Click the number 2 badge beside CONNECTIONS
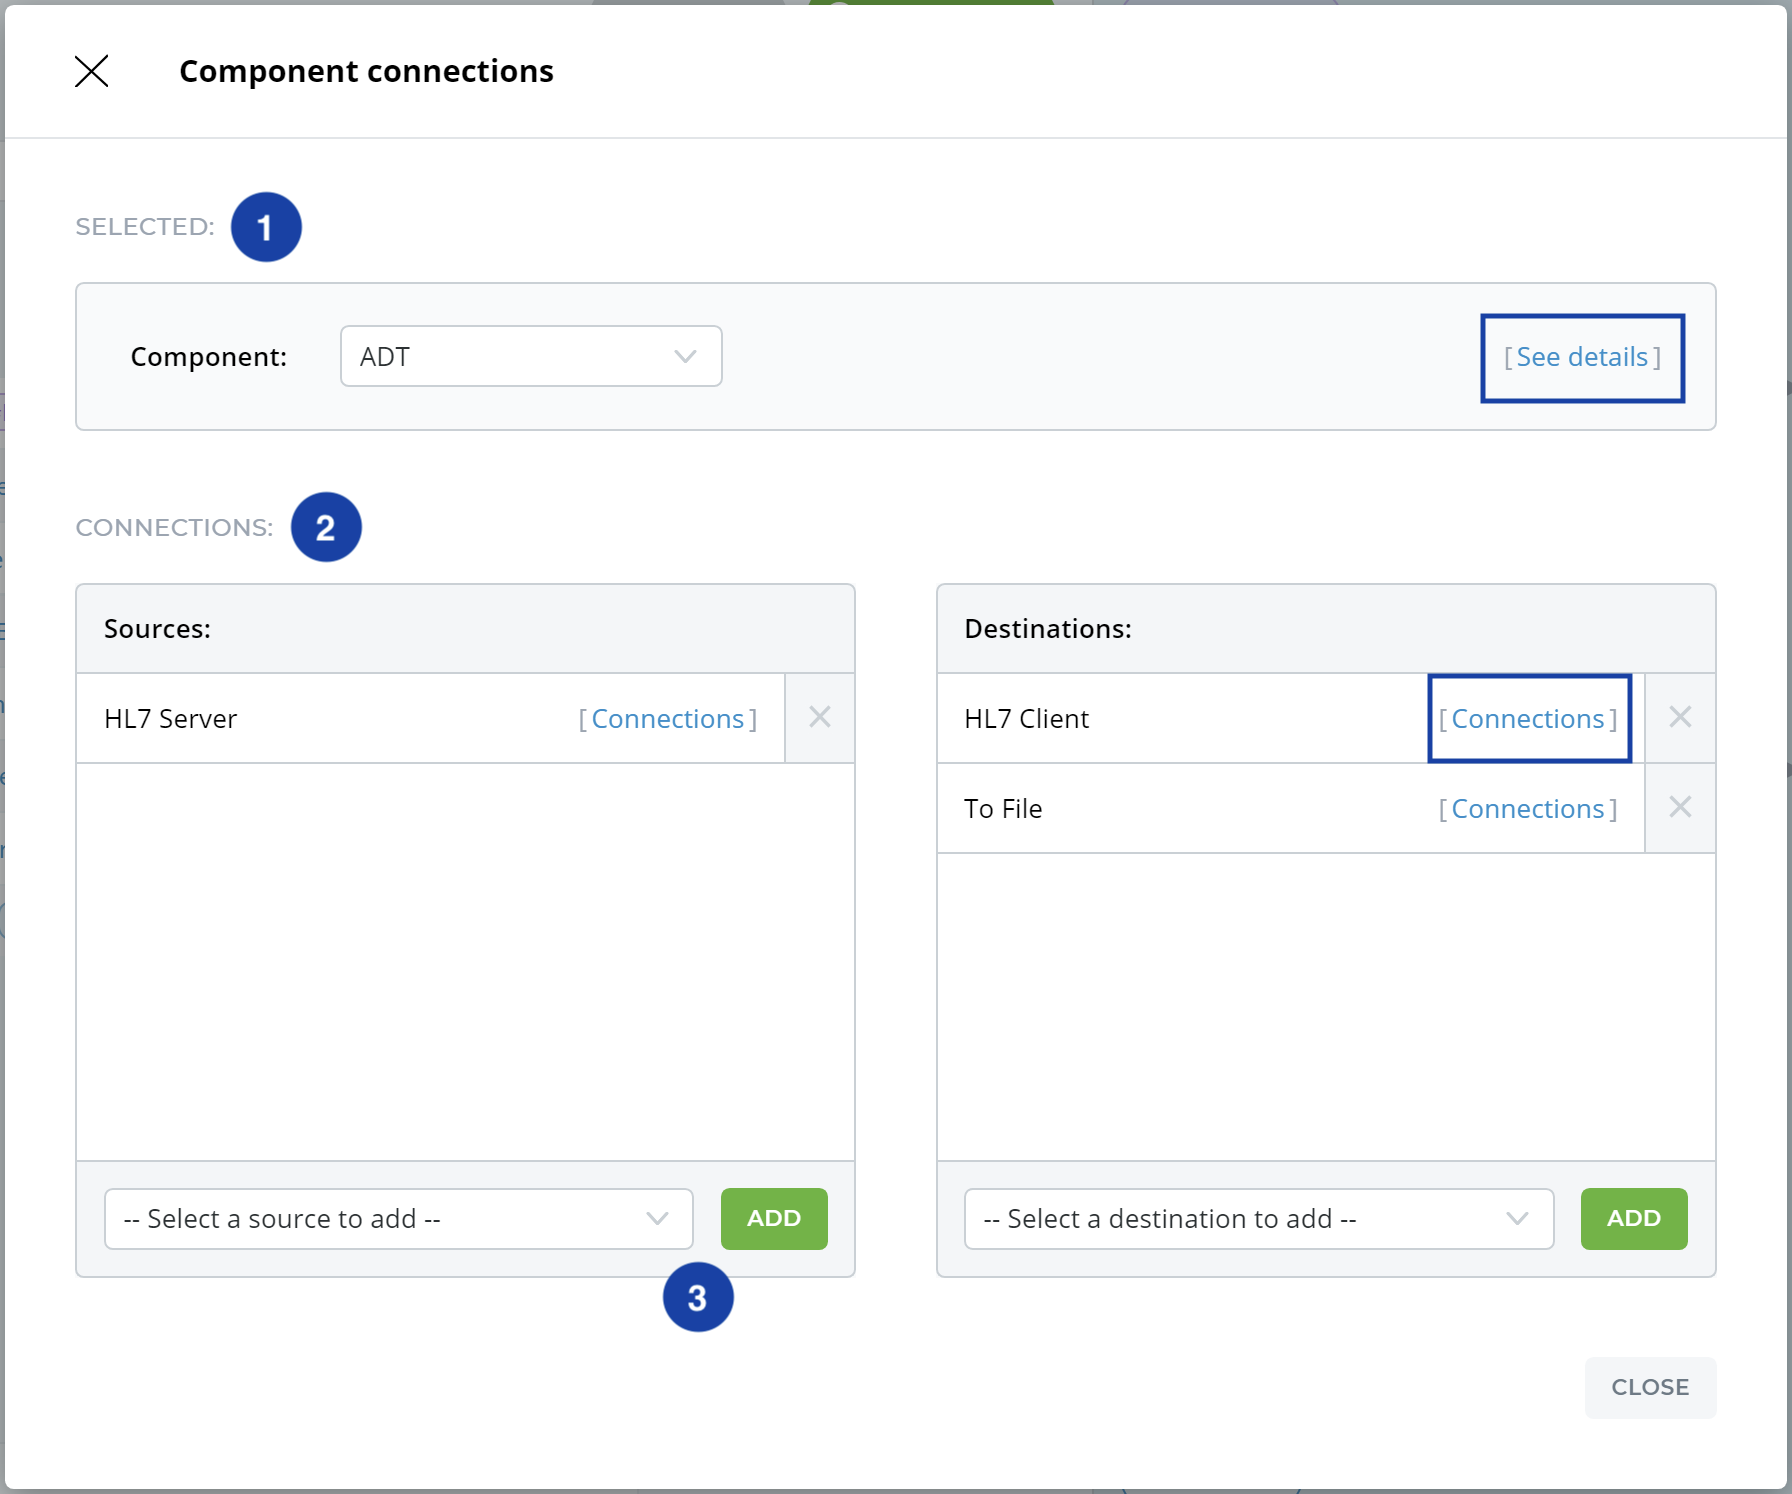1792x1494 pixels. click(326, 527)
